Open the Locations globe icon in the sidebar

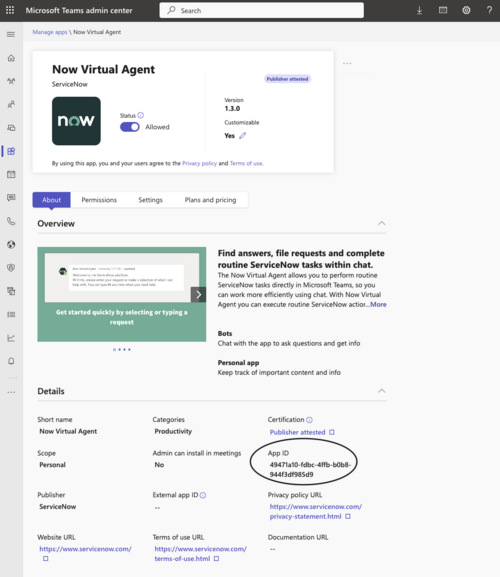click(x=11, y=244)
